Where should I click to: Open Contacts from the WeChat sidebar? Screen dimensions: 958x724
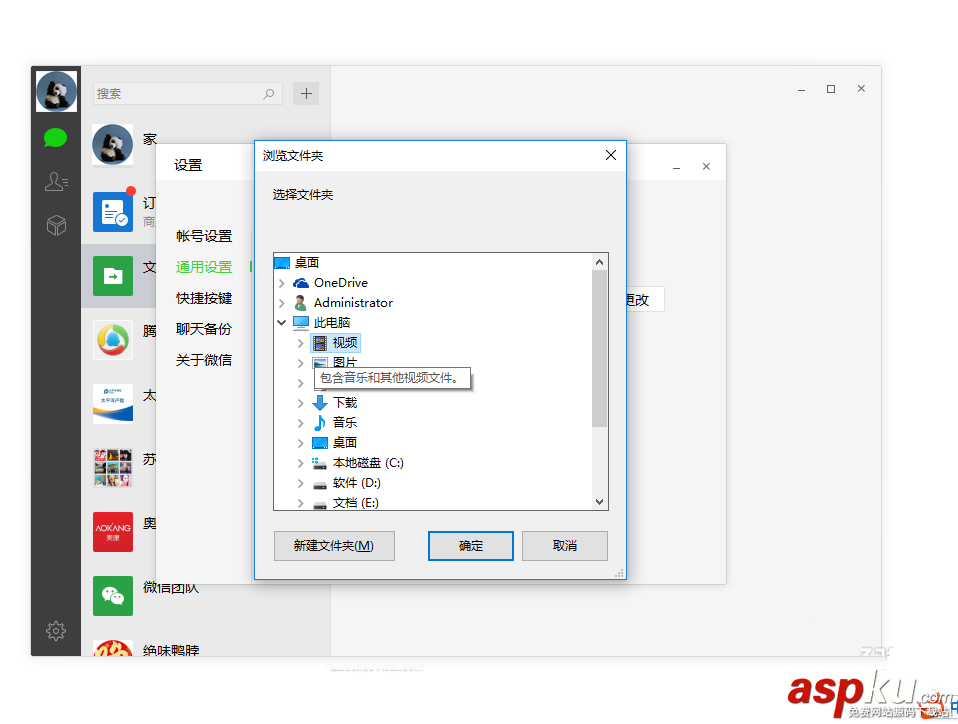tap(55, 181)
